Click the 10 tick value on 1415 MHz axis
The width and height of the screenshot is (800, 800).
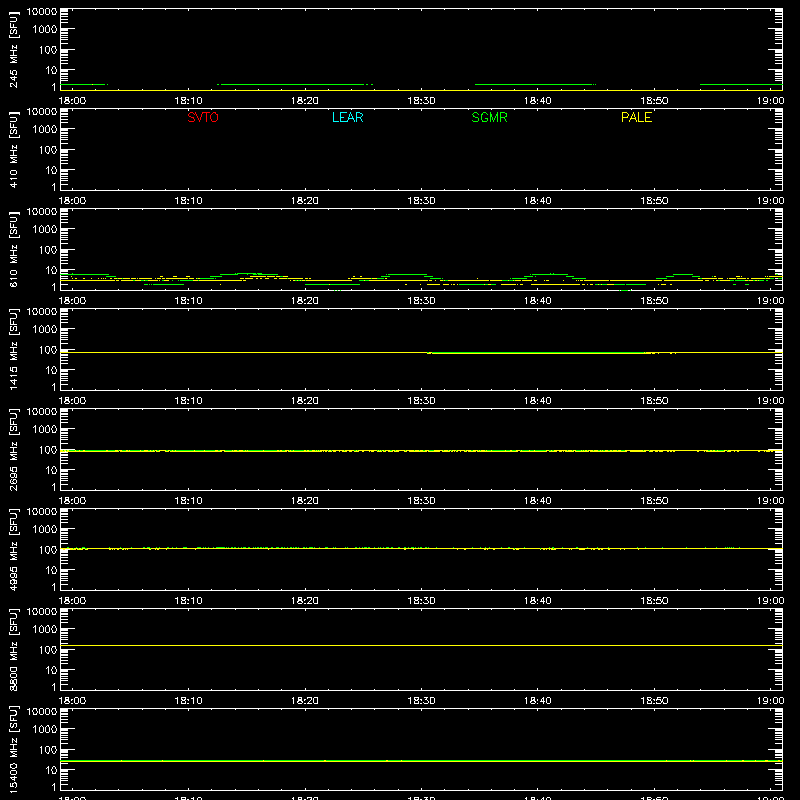point(51,370)
